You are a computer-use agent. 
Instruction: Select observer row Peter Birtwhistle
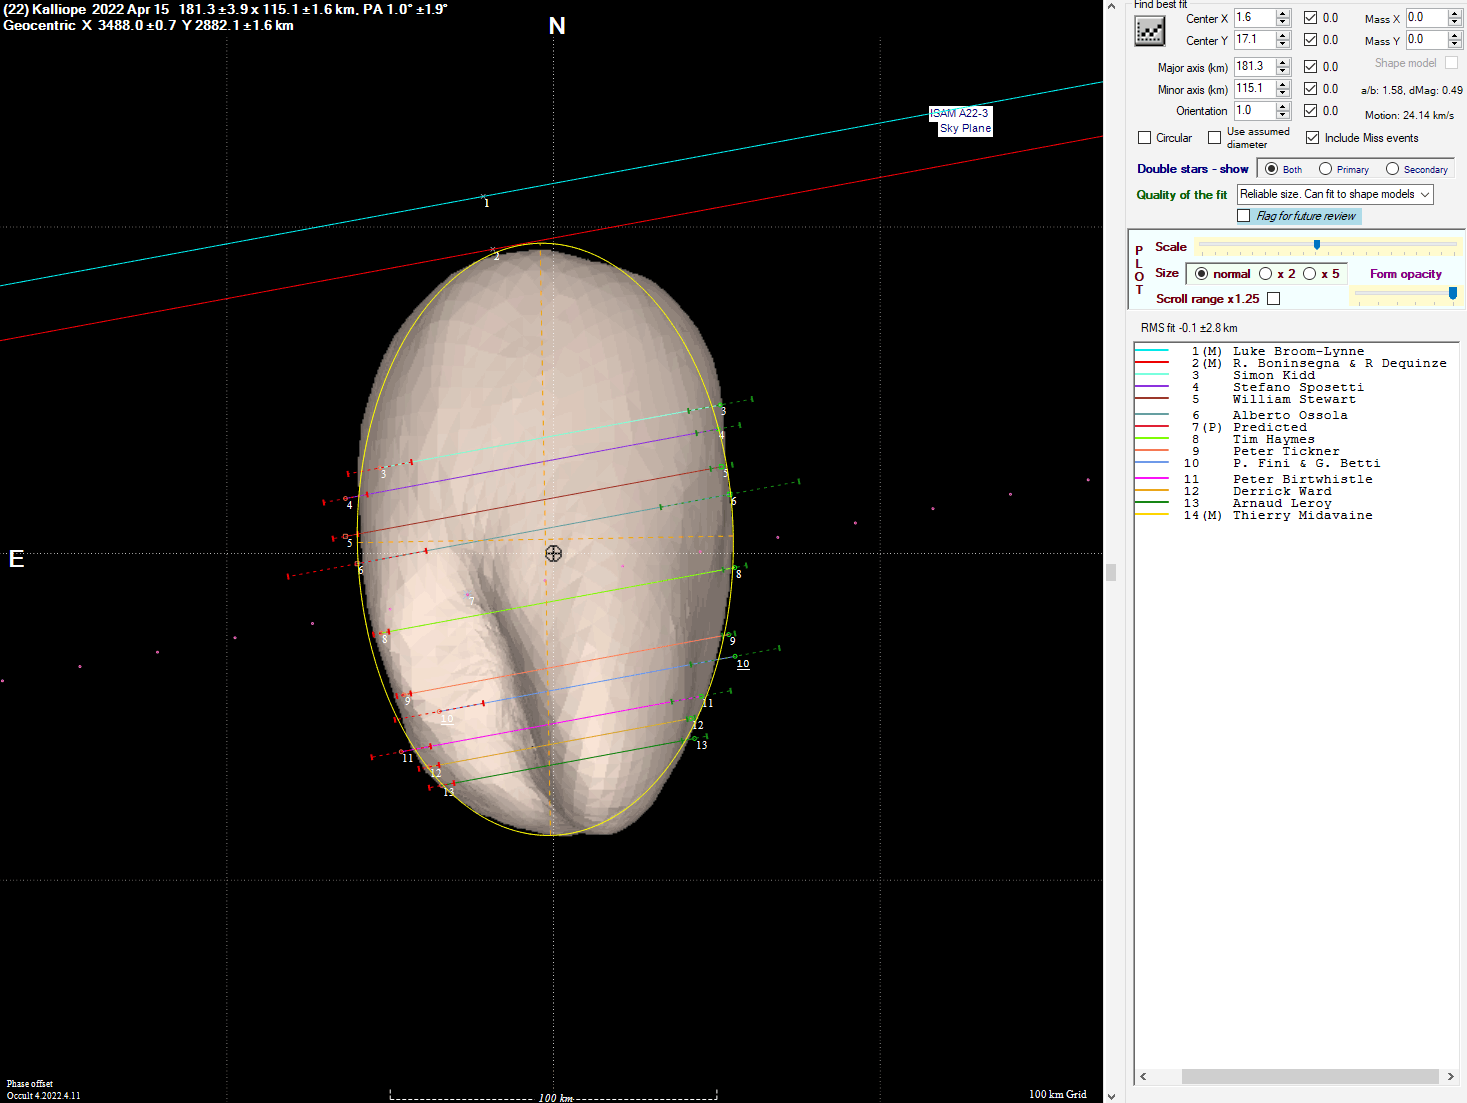coord(1297,479)
